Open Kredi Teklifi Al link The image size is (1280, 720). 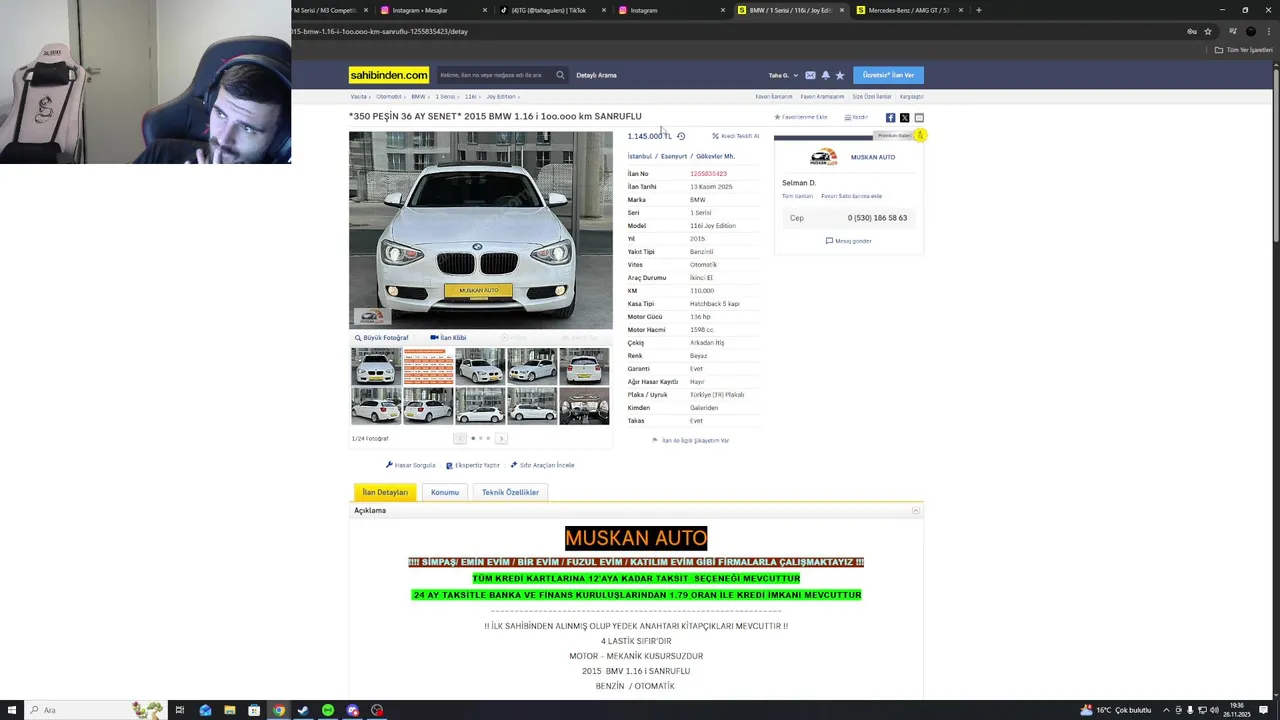click(x=736, y=136)
